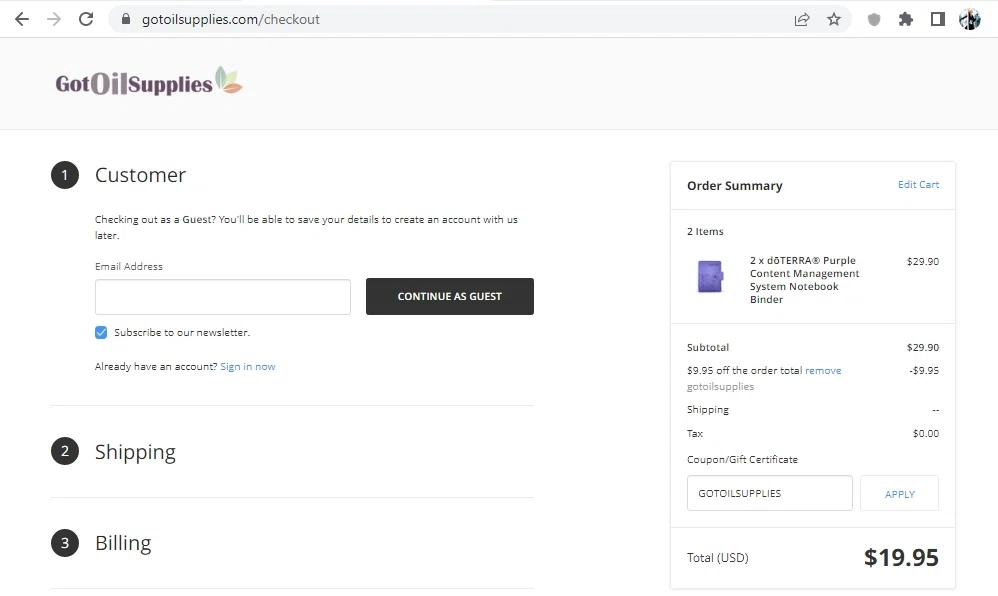Click the gotoilsupplies coupon name text
998x596 pixels.
click(720, 387)
